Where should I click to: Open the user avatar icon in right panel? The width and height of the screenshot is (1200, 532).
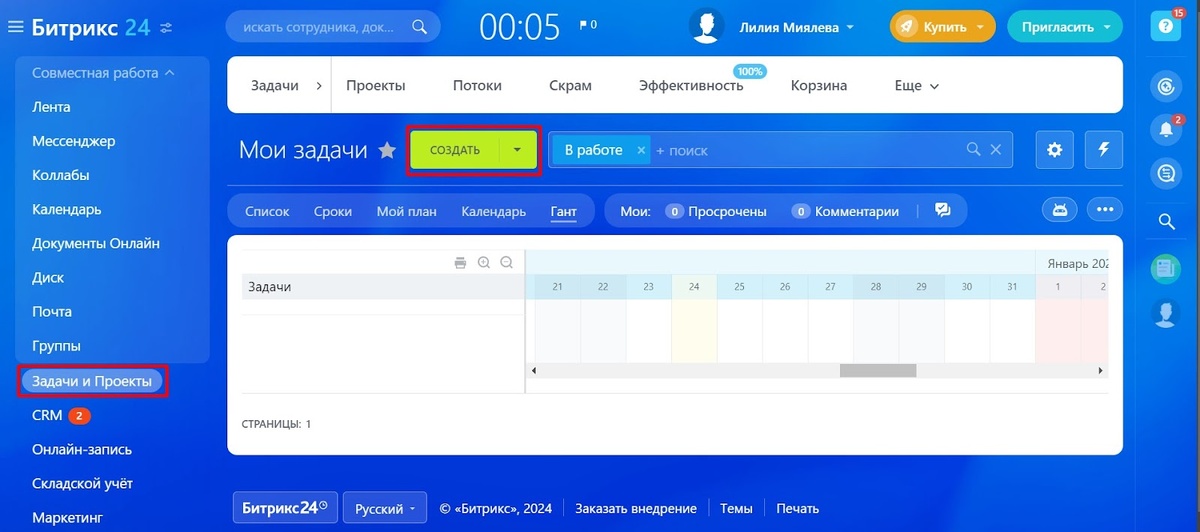1165,313
